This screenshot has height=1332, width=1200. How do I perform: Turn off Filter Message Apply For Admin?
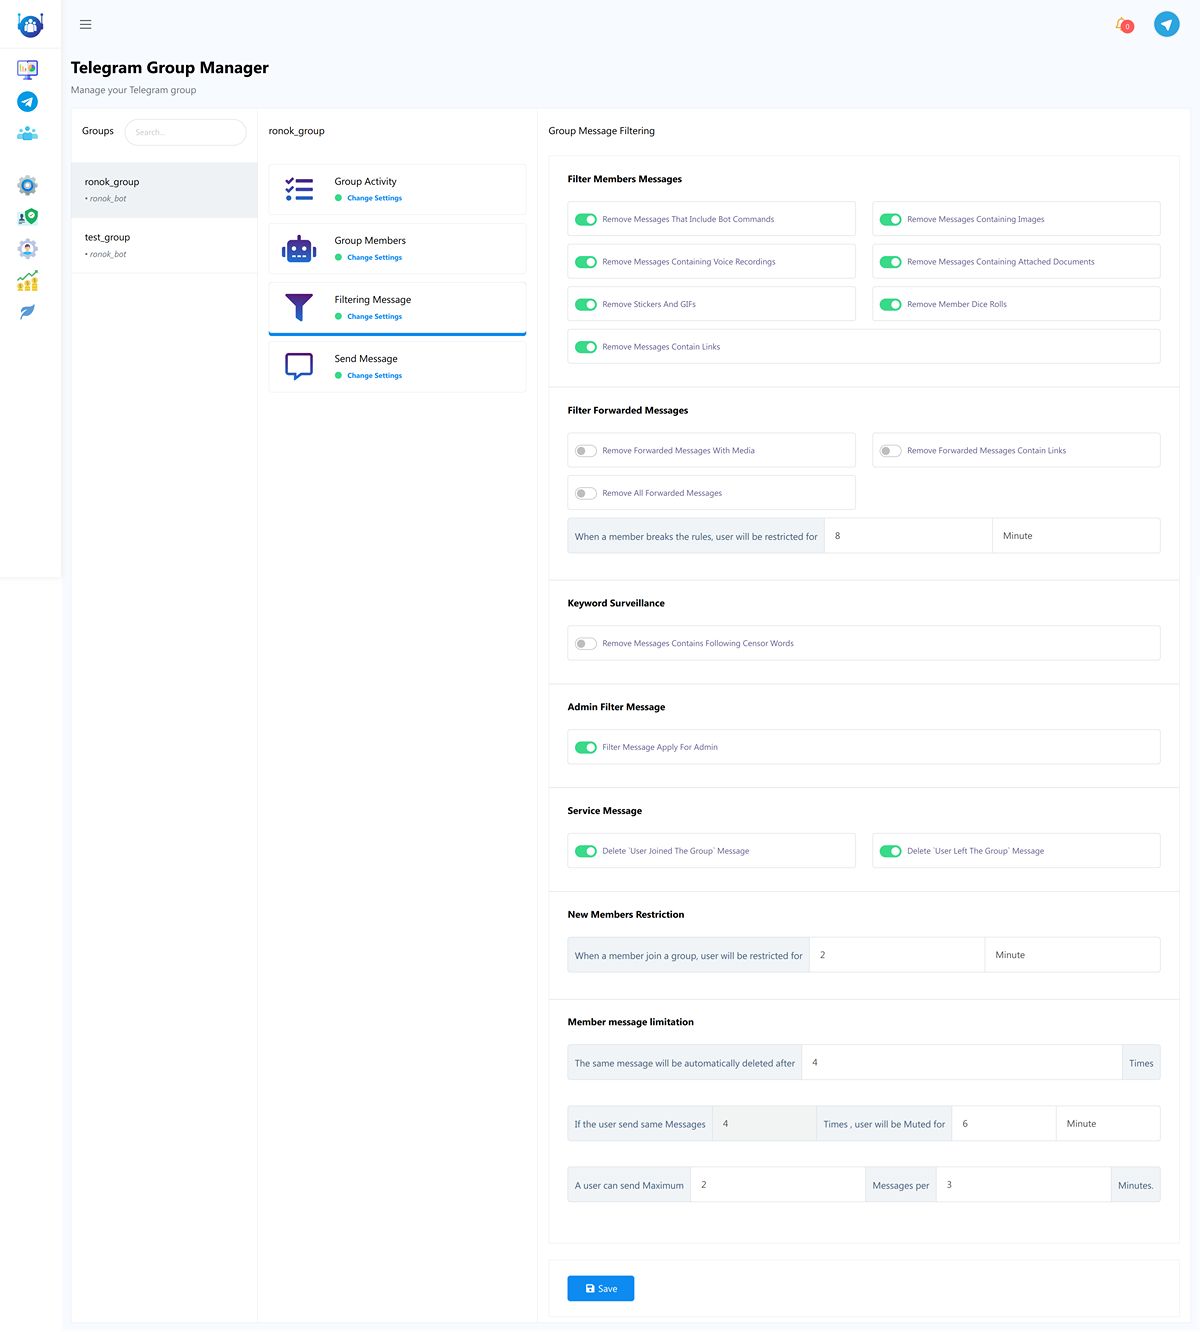point(586,748)
